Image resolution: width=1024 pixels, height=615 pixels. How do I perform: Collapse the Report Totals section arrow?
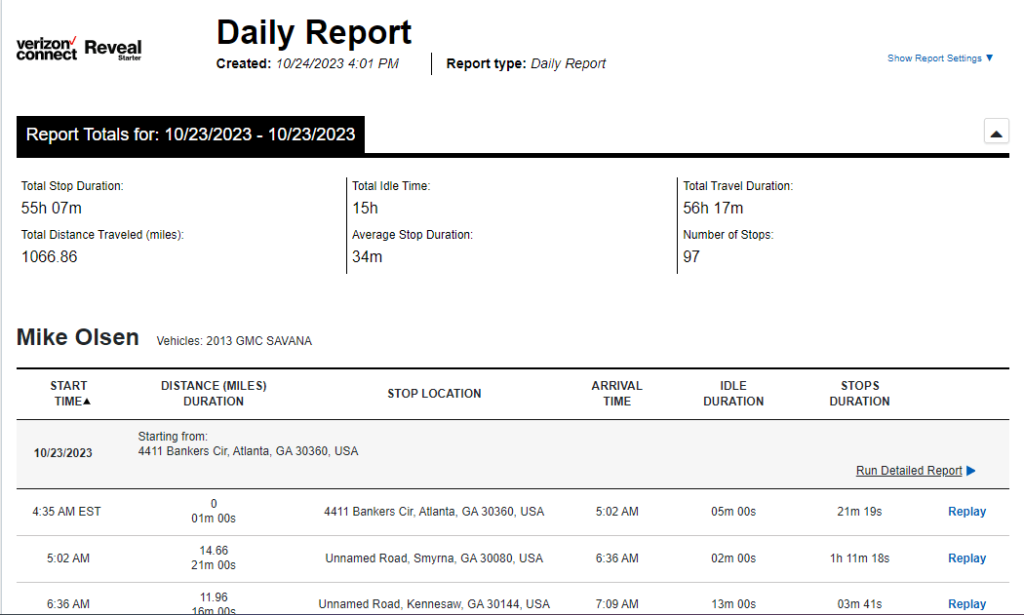[x=996, y=133]
